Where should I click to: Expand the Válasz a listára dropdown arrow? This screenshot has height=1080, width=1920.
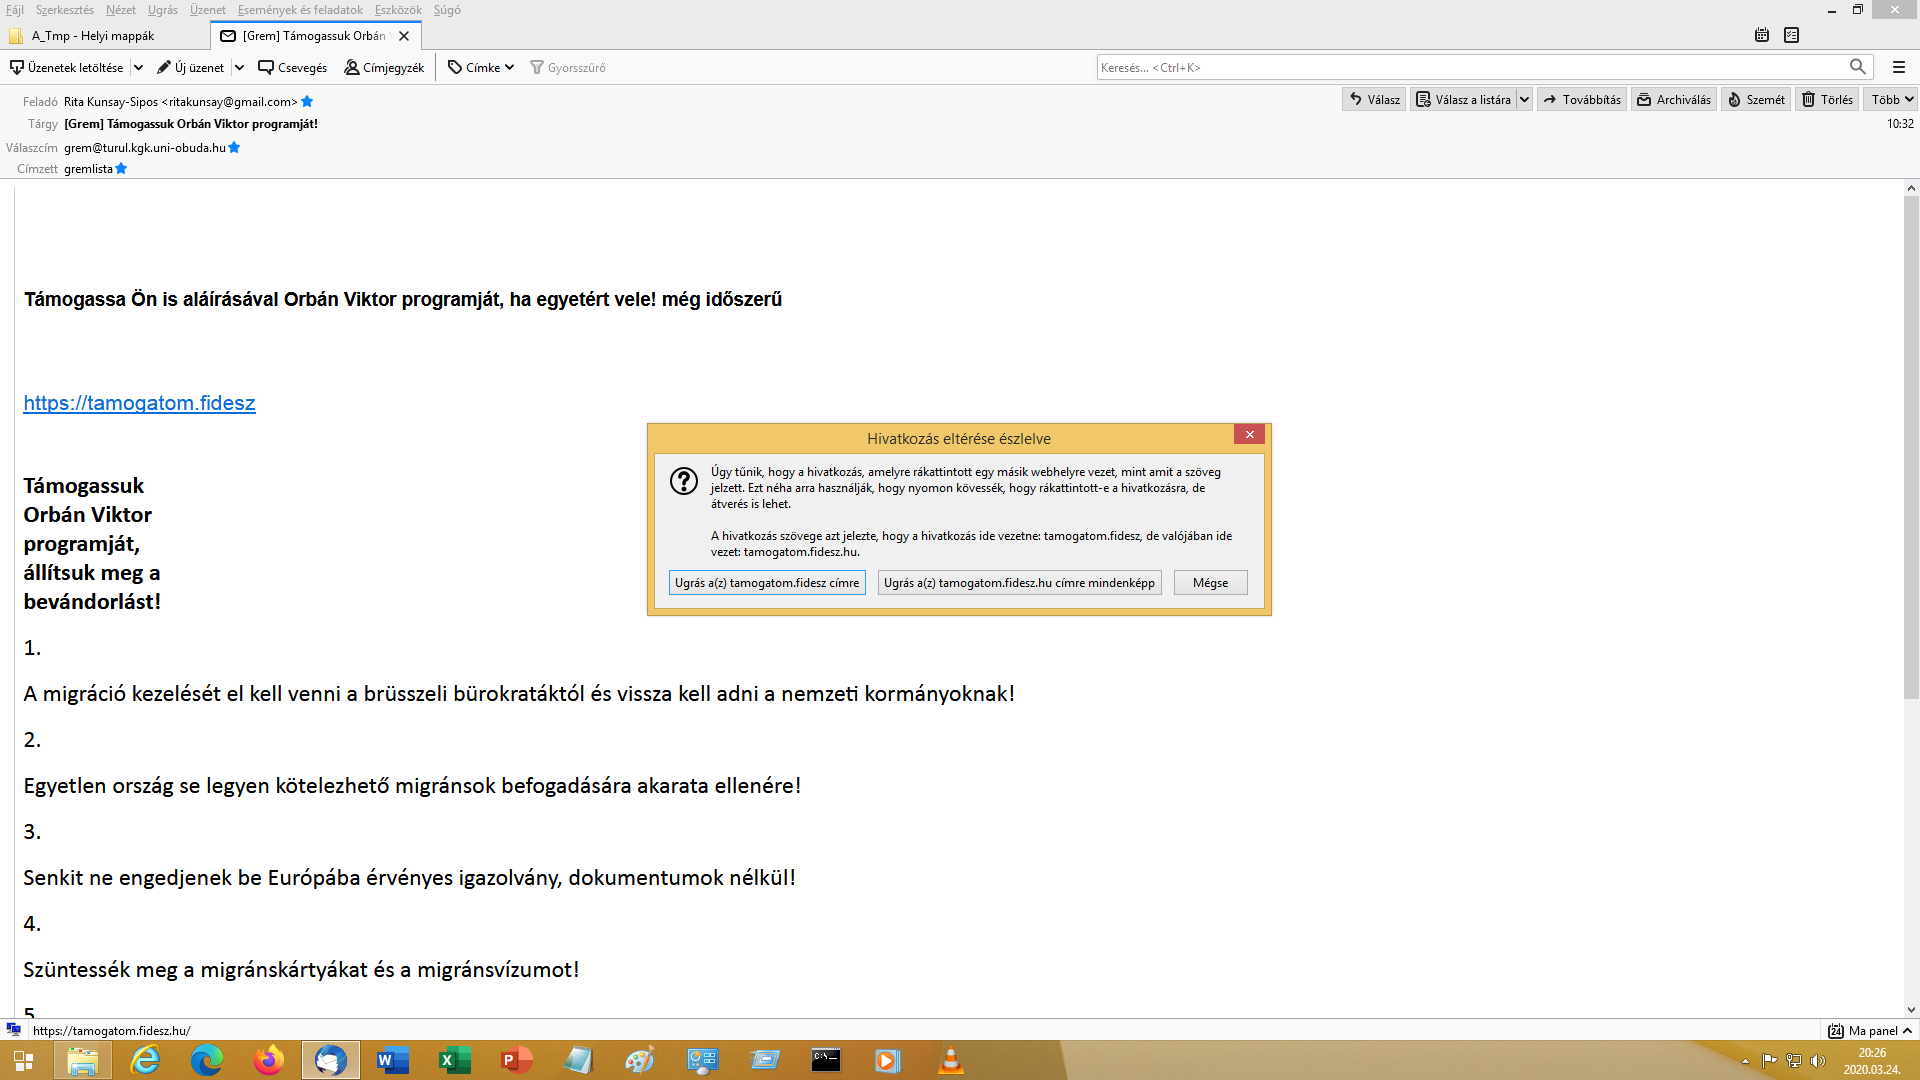click(x=1524, y=99)
